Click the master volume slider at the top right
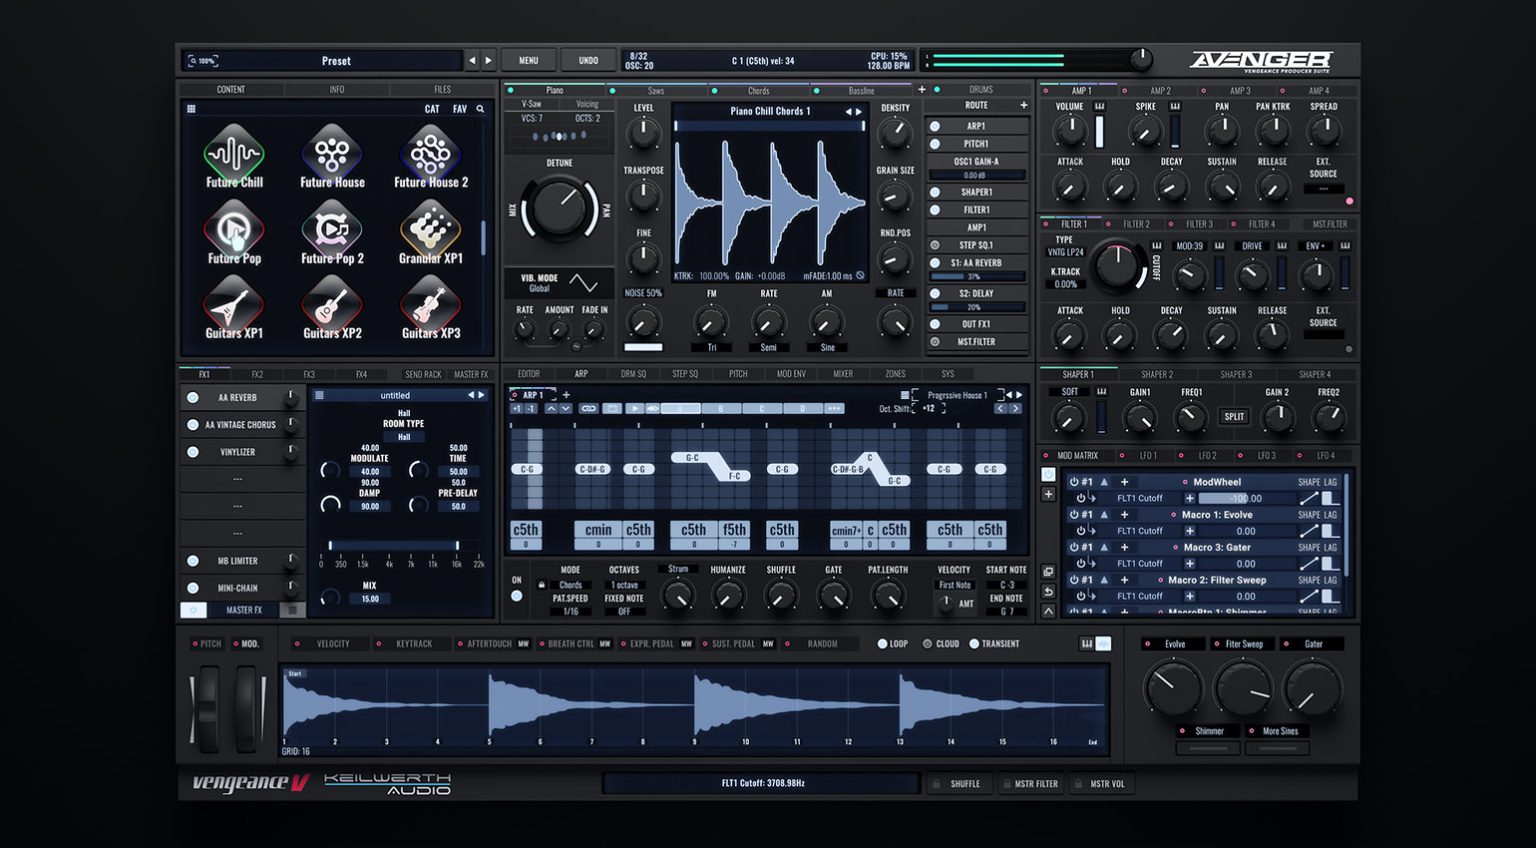The height and width of the screenshot is (848, 1536). 1140,58
